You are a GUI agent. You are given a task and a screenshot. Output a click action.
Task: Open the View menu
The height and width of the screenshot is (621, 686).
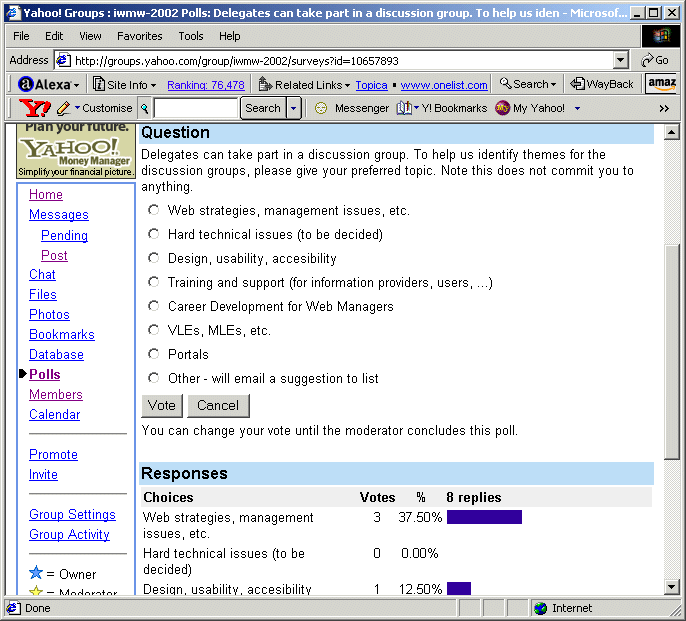90,36
